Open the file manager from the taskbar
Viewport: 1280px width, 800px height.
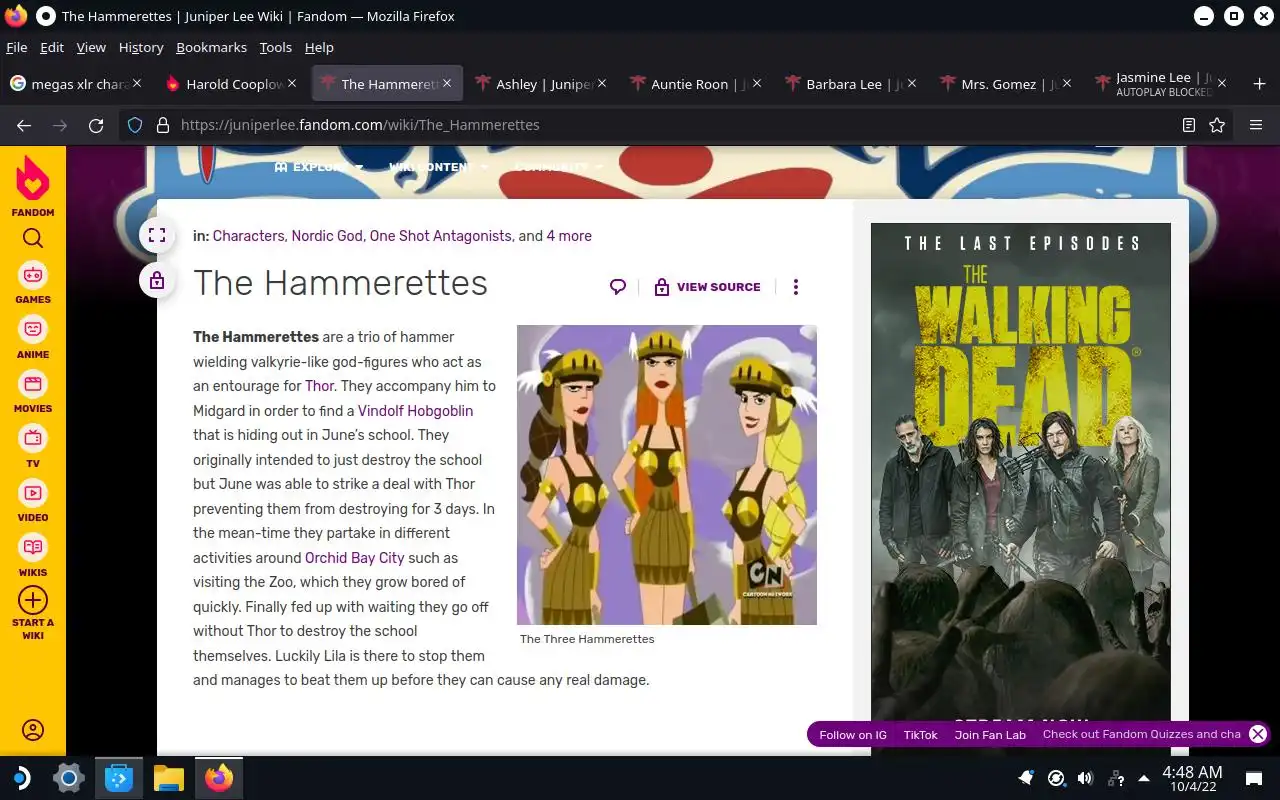pyautogui.click(x=169, y=778)
